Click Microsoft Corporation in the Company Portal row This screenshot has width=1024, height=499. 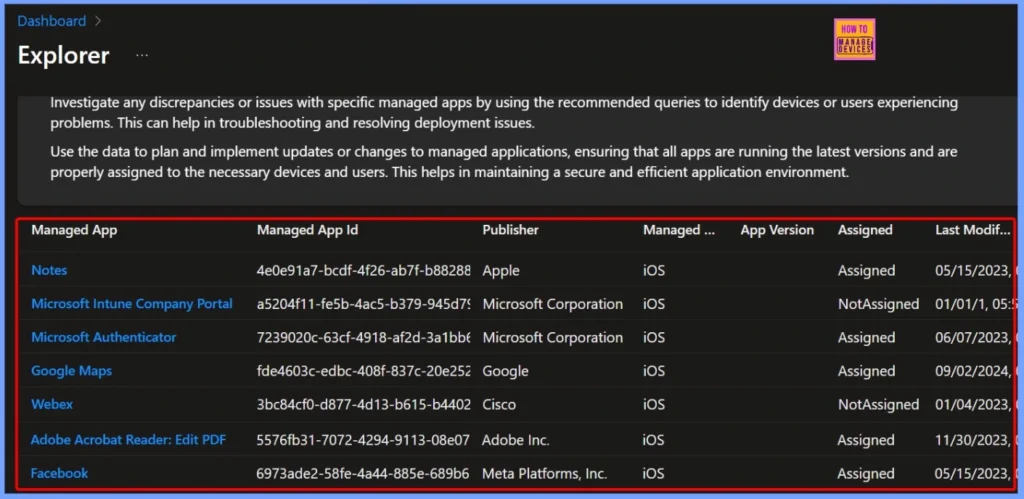[x=552, y=304]
